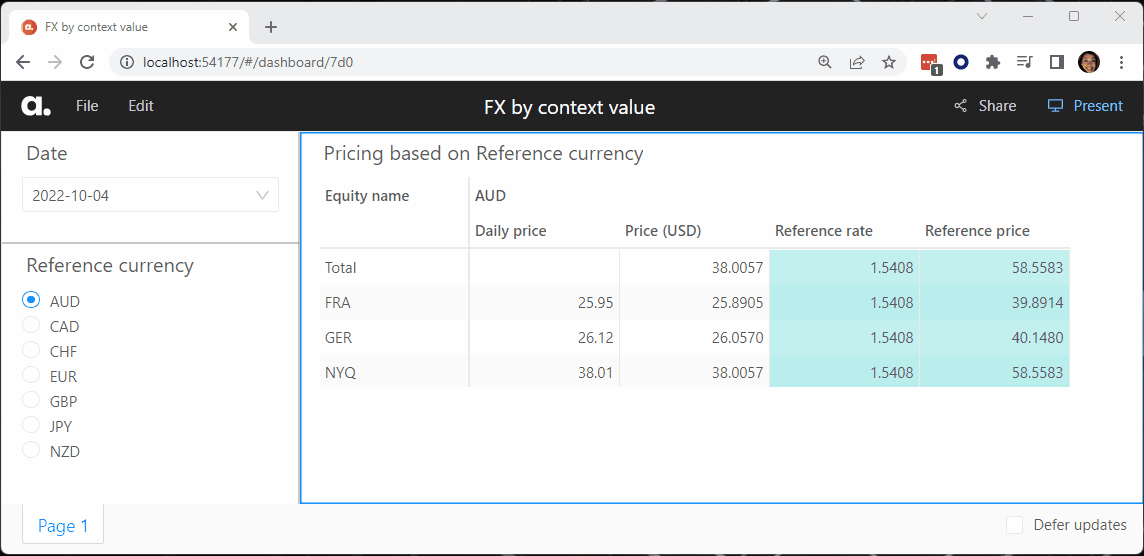Reload the browser page

click(x=87, y=62)
